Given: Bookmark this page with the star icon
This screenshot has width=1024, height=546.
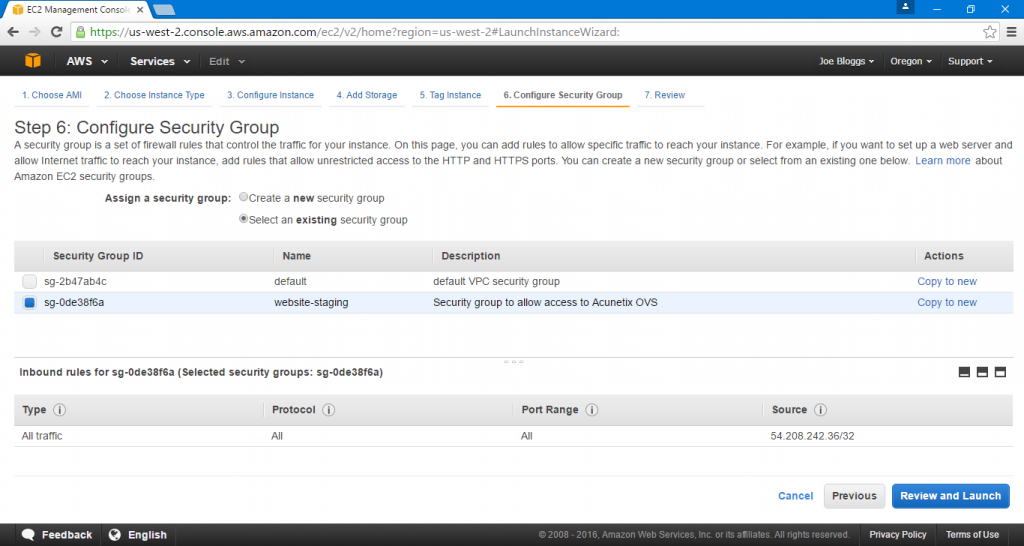Looking at the screenshot, I should tap(989, 31).
